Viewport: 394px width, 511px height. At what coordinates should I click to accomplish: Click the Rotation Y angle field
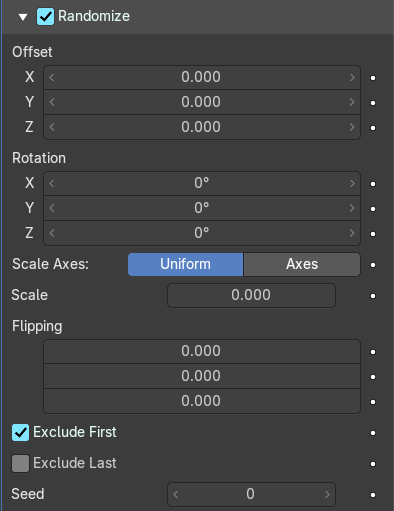pyautogui.click(x=202, y=208)
